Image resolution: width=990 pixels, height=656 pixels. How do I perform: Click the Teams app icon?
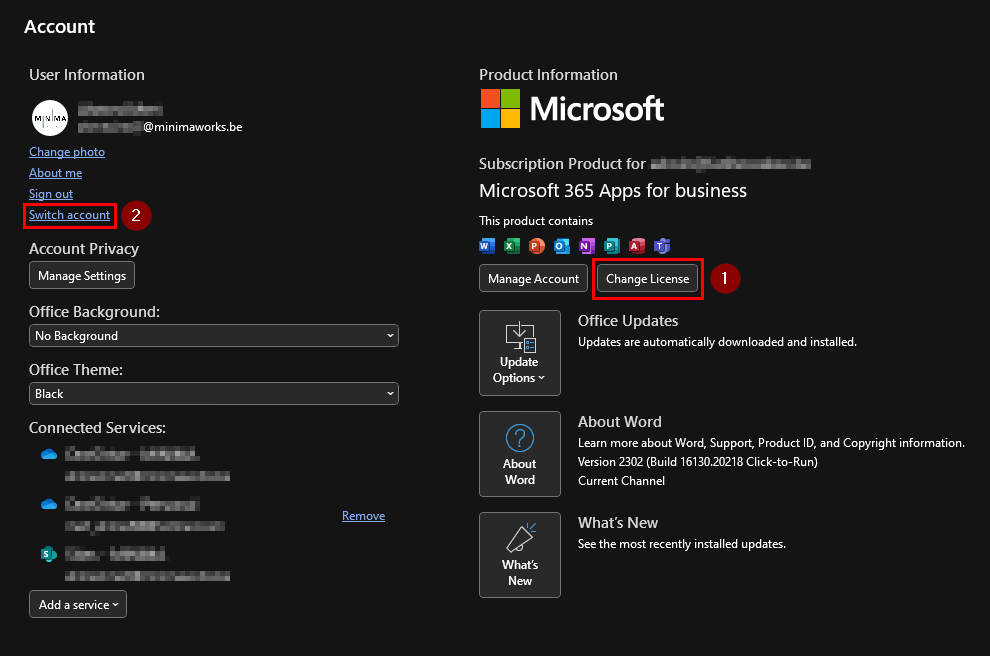662,246
